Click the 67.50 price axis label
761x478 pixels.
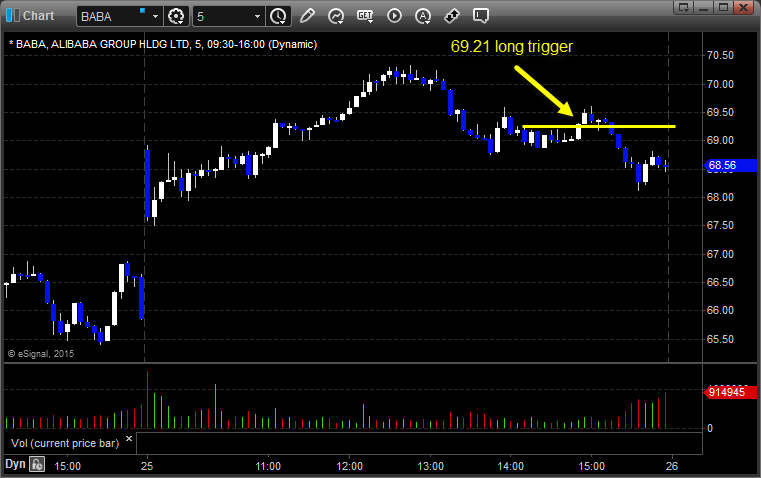(720, 225)
